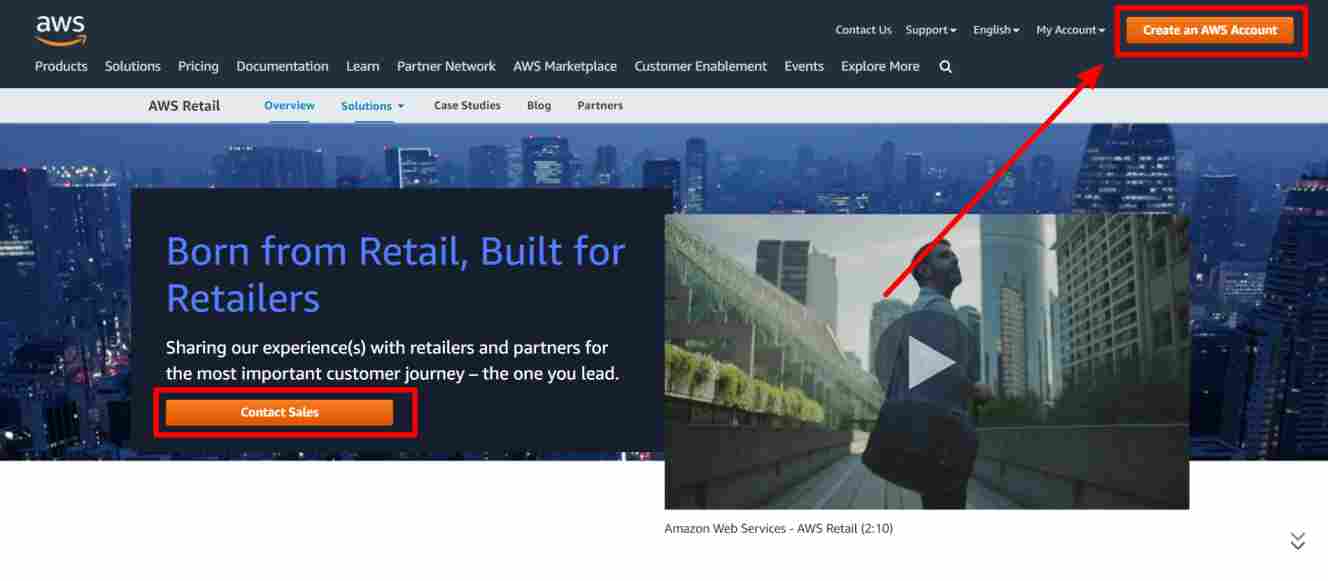Click Create an AWS Account button
The width and height of the screenshot is (1328, 581).
click(1210, 30)
